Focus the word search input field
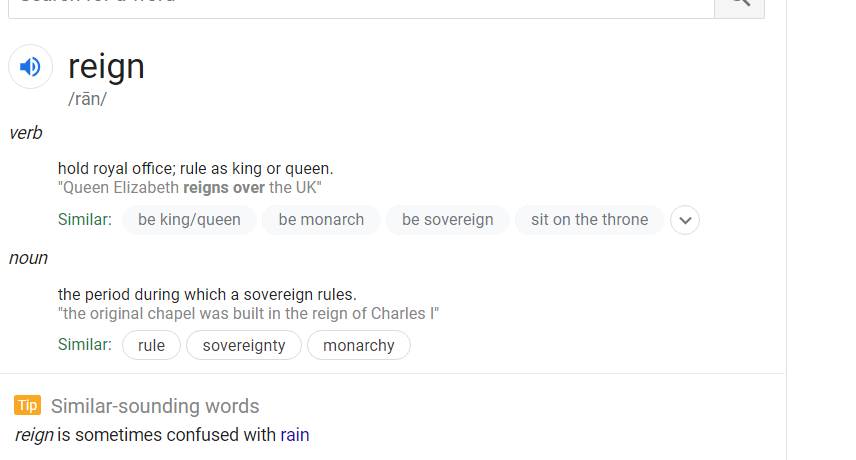 click(361, 5)
